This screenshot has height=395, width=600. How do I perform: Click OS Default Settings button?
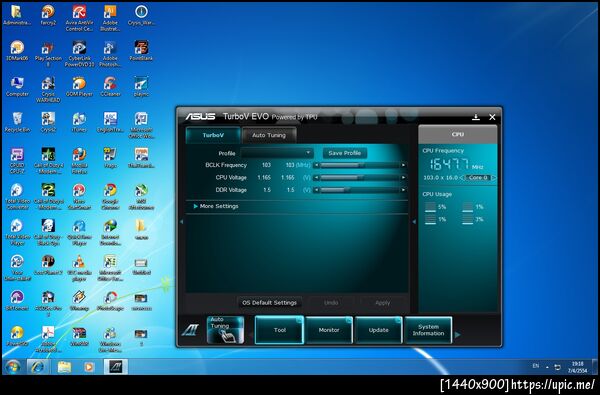[x=269, y=303]
